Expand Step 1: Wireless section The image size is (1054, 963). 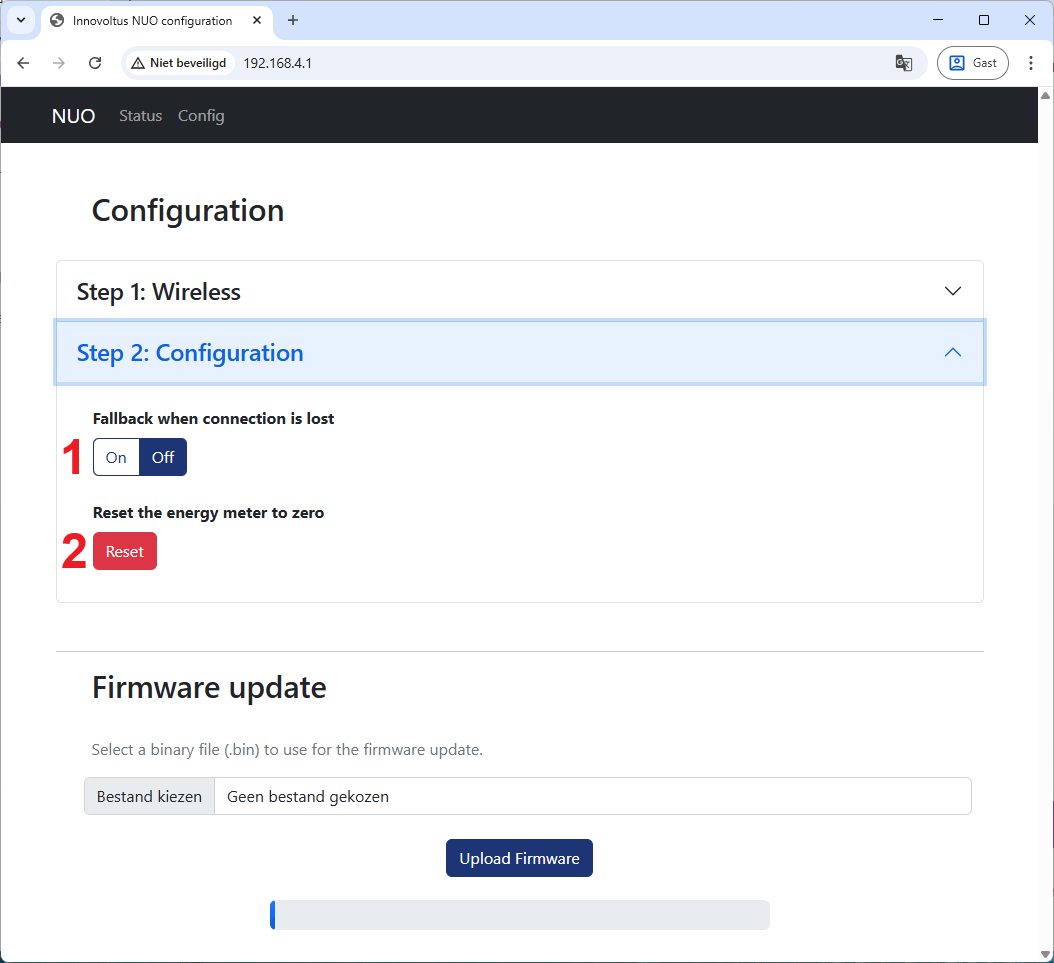[519, 291]
